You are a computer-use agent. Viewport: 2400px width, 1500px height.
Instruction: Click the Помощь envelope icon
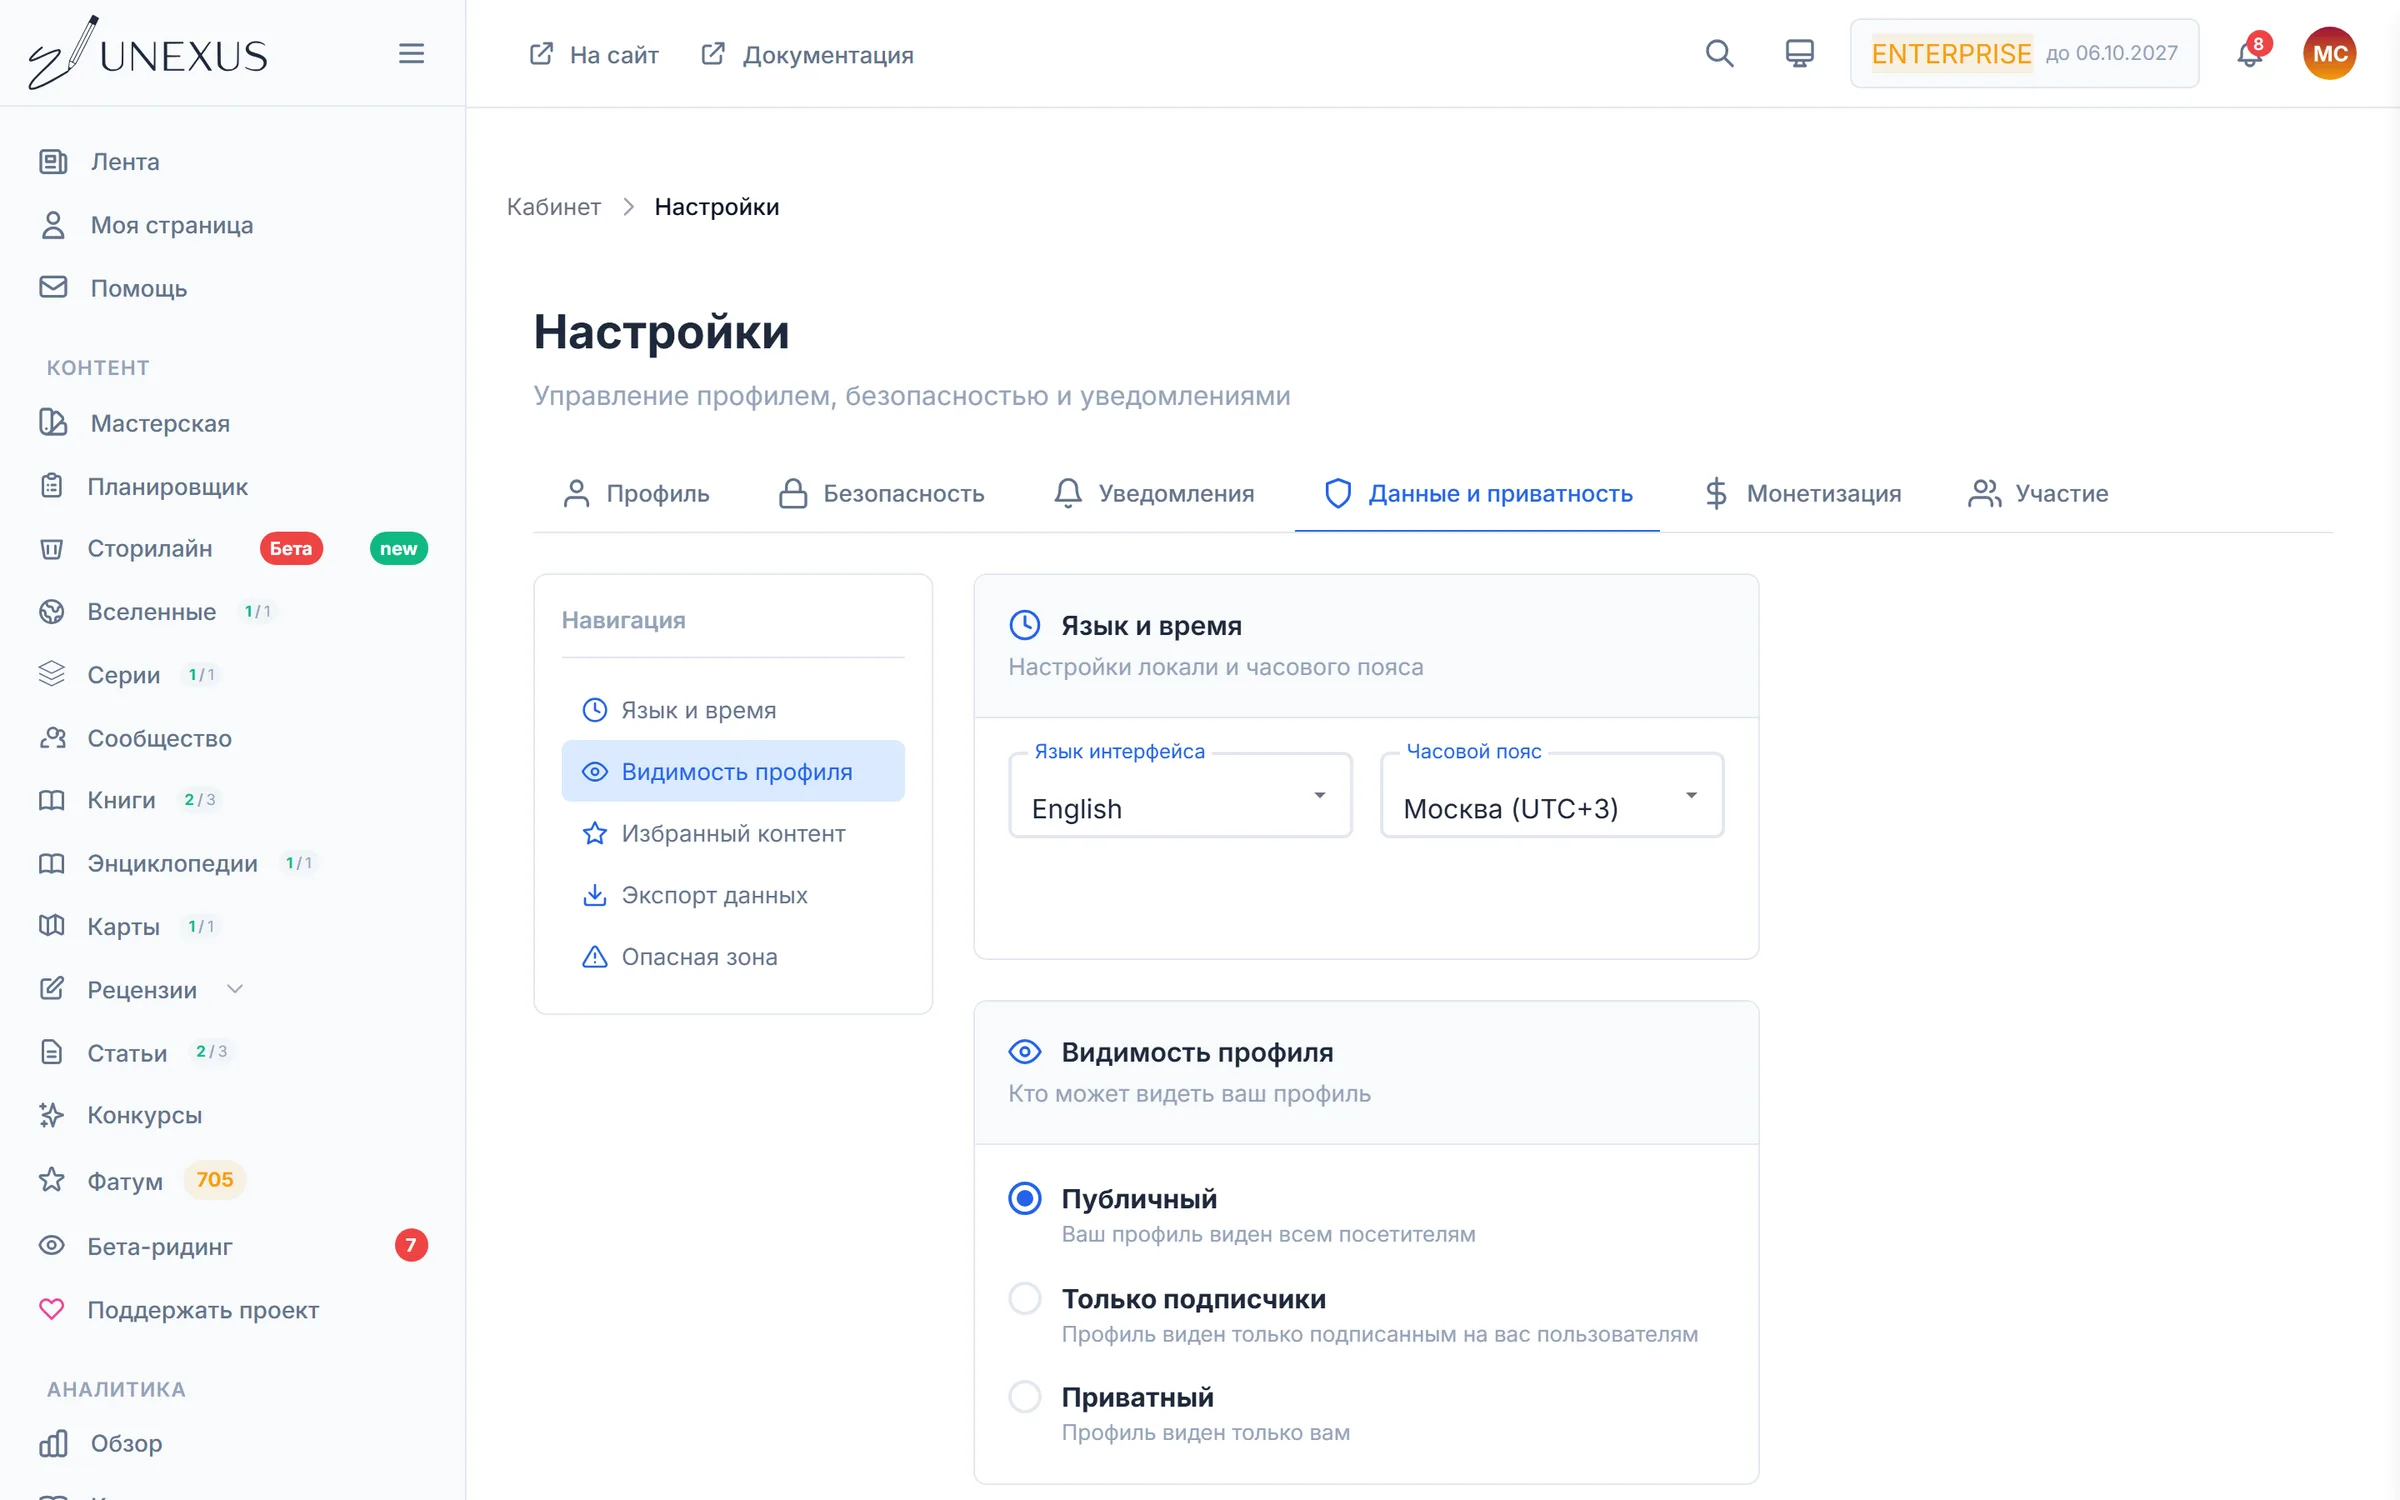(x=53, y=288)
